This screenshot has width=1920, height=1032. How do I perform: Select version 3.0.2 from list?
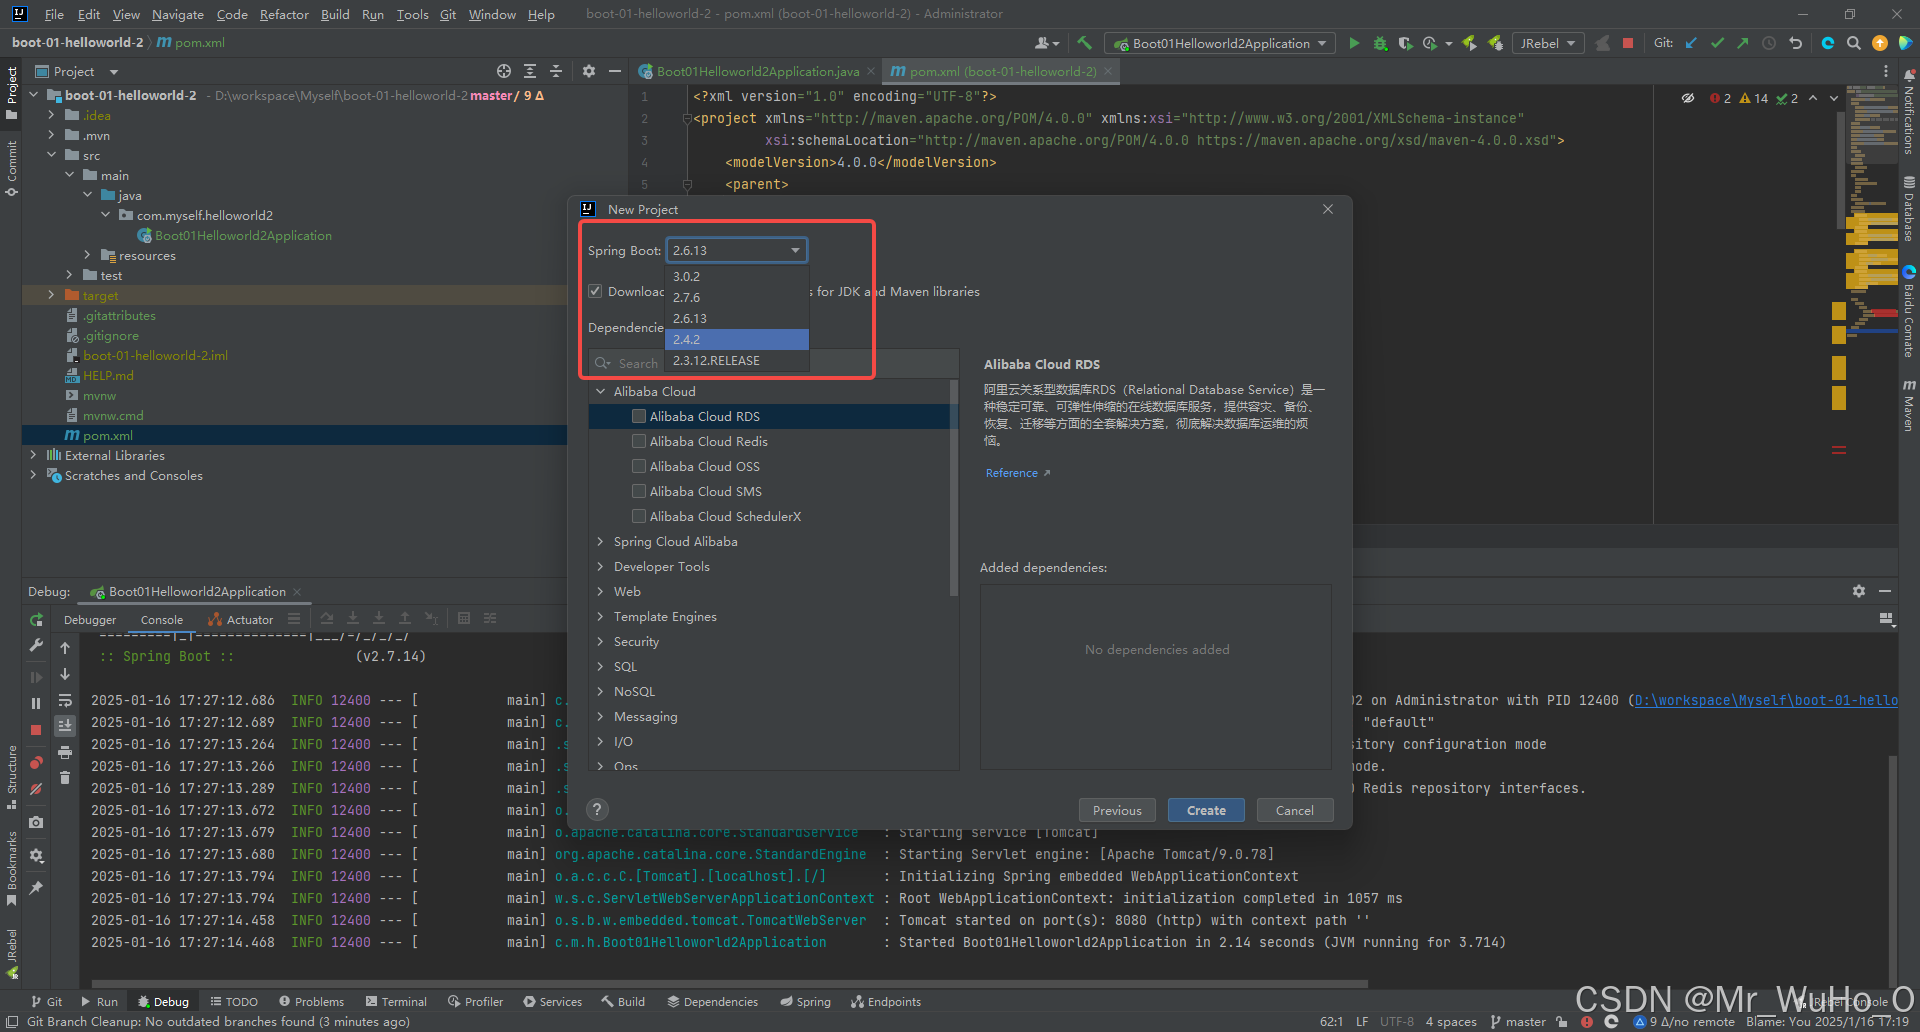coord(737,276)
